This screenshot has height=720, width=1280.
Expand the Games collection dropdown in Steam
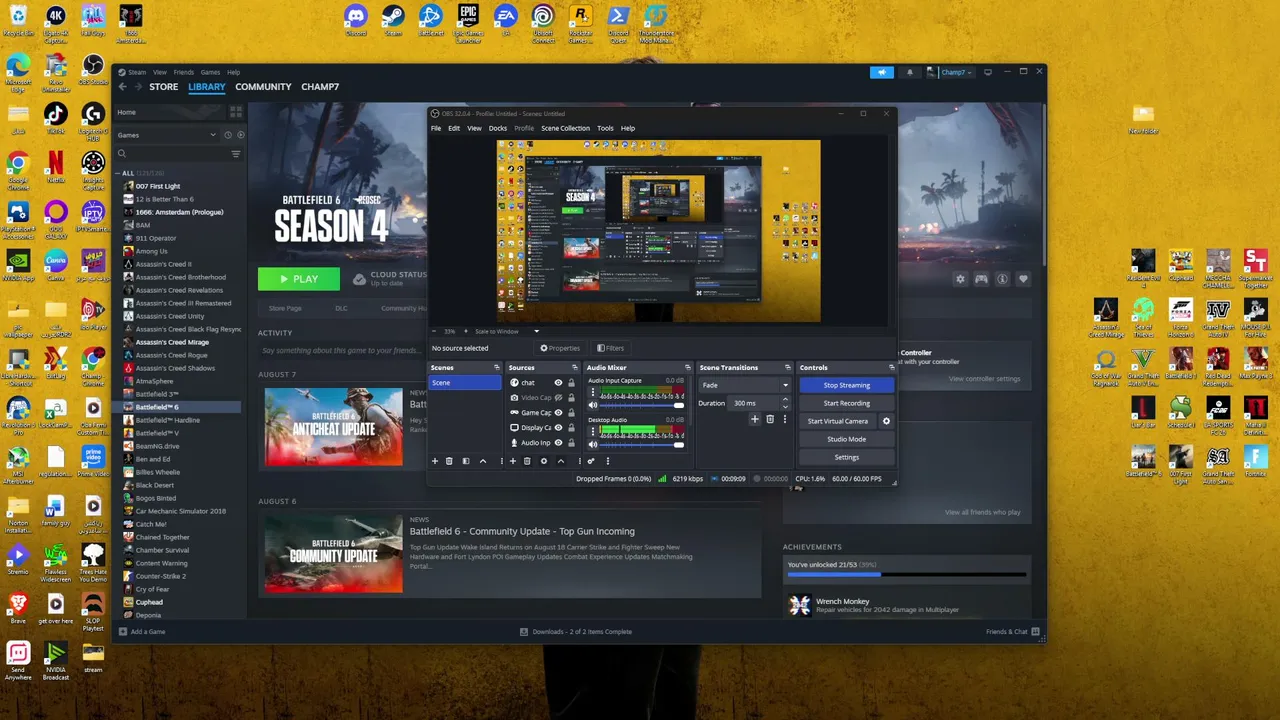166,135
